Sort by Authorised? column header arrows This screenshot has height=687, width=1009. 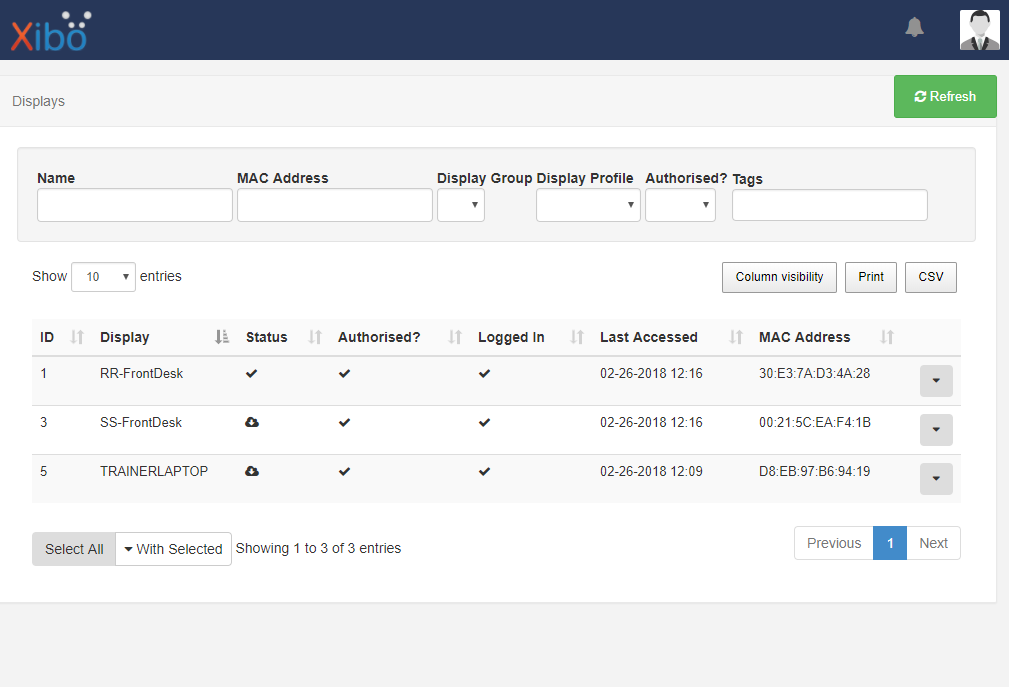pos(455,337)
